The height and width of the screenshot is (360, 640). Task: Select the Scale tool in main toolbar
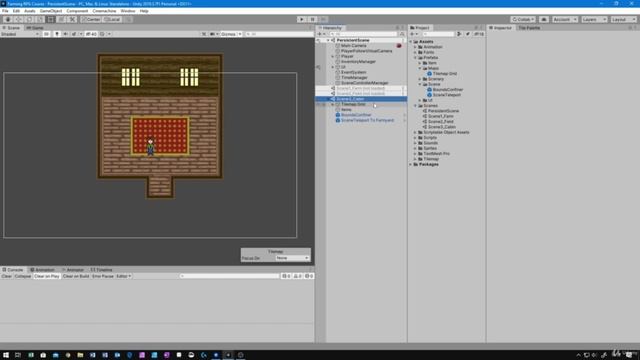pos(40,19)
